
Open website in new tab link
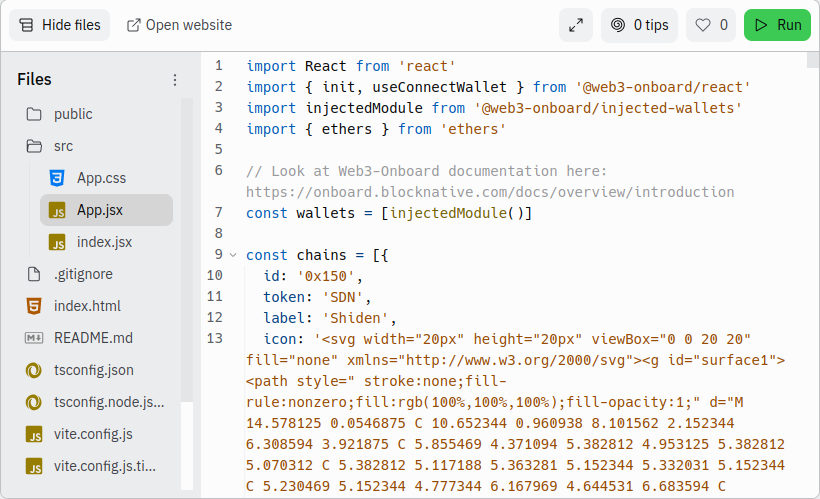[x=179, y=25]
